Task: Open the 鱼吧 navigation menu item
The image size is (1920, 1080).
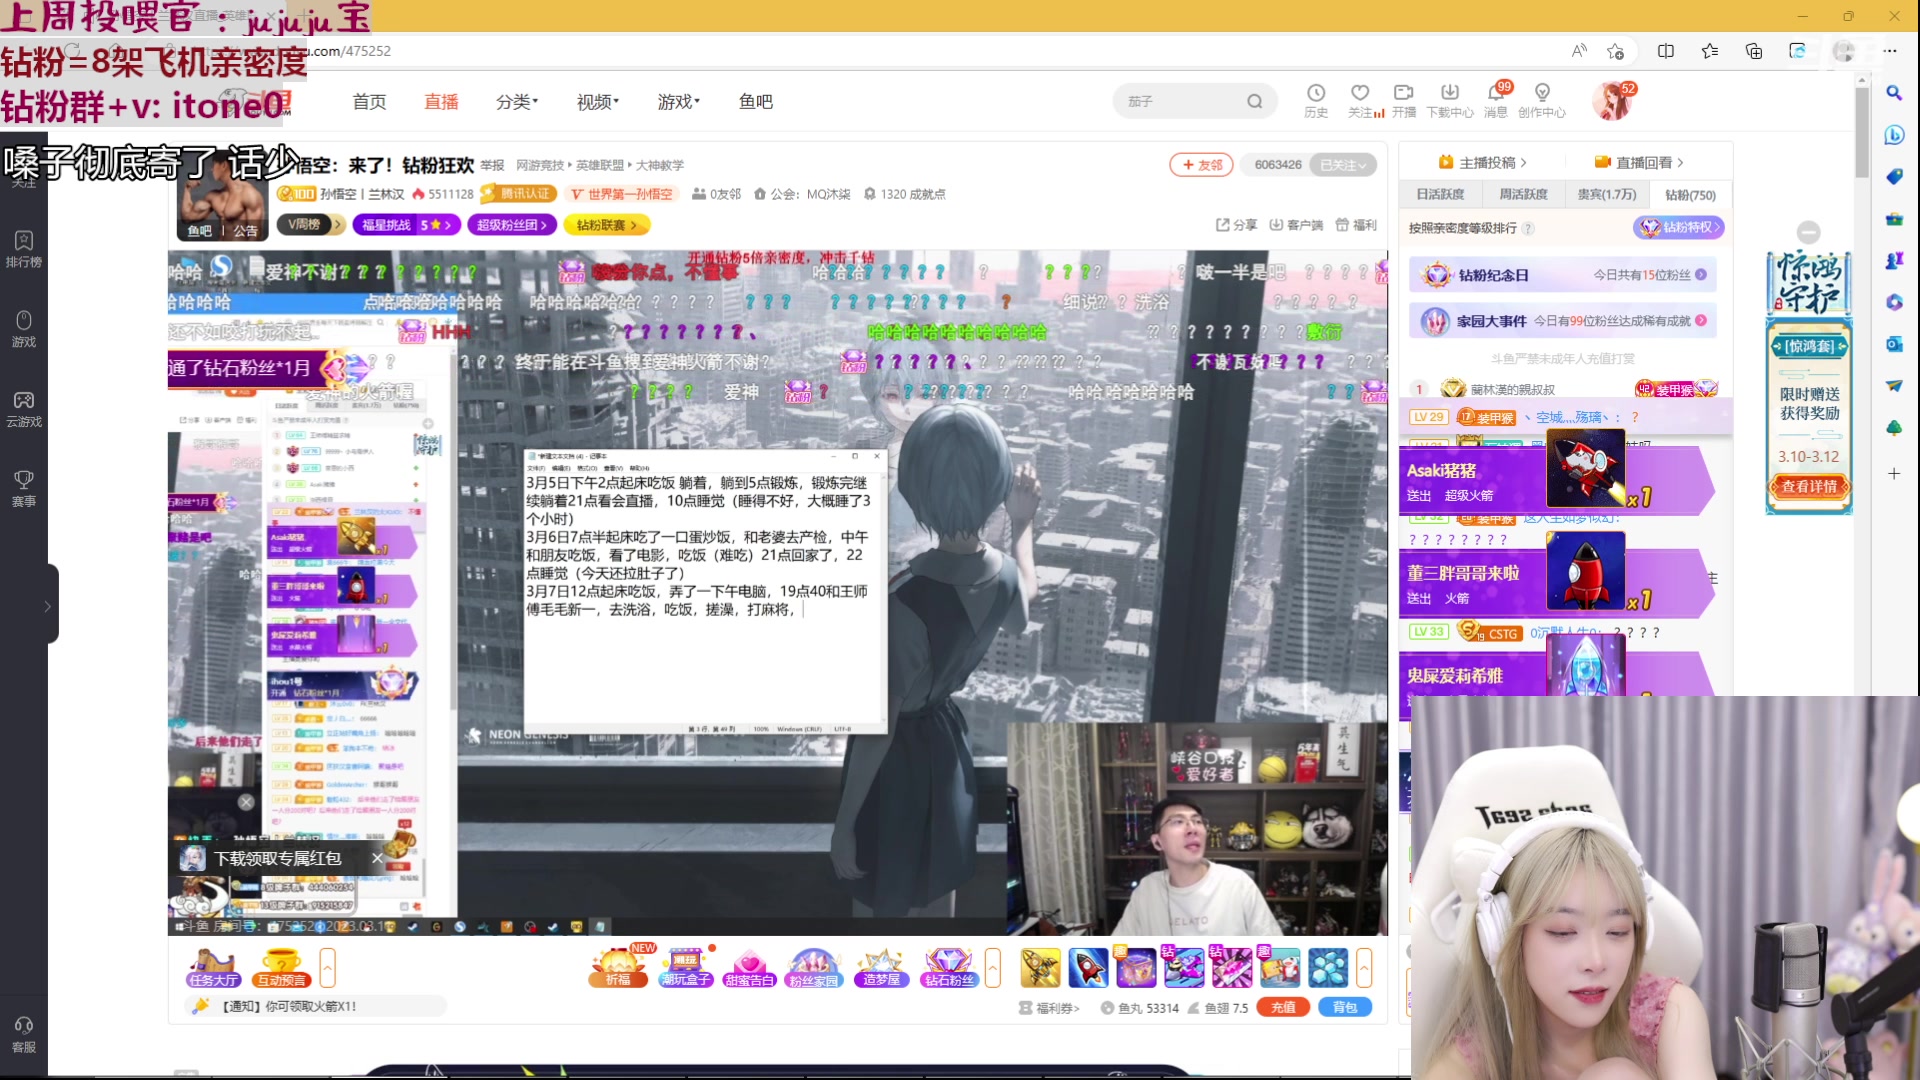Action: pos(755,101)
